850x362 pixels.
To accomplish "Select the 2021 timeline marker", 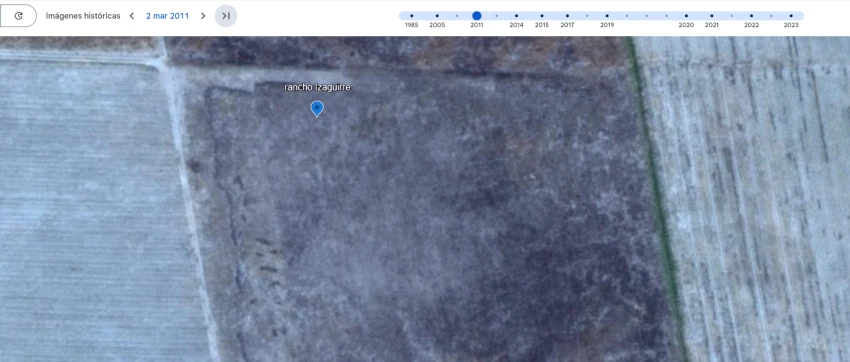I will point(712,16).
